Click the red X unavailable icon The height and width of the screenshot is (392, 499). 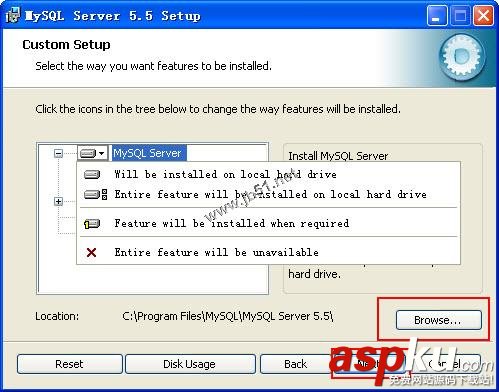tap(91, 252)
